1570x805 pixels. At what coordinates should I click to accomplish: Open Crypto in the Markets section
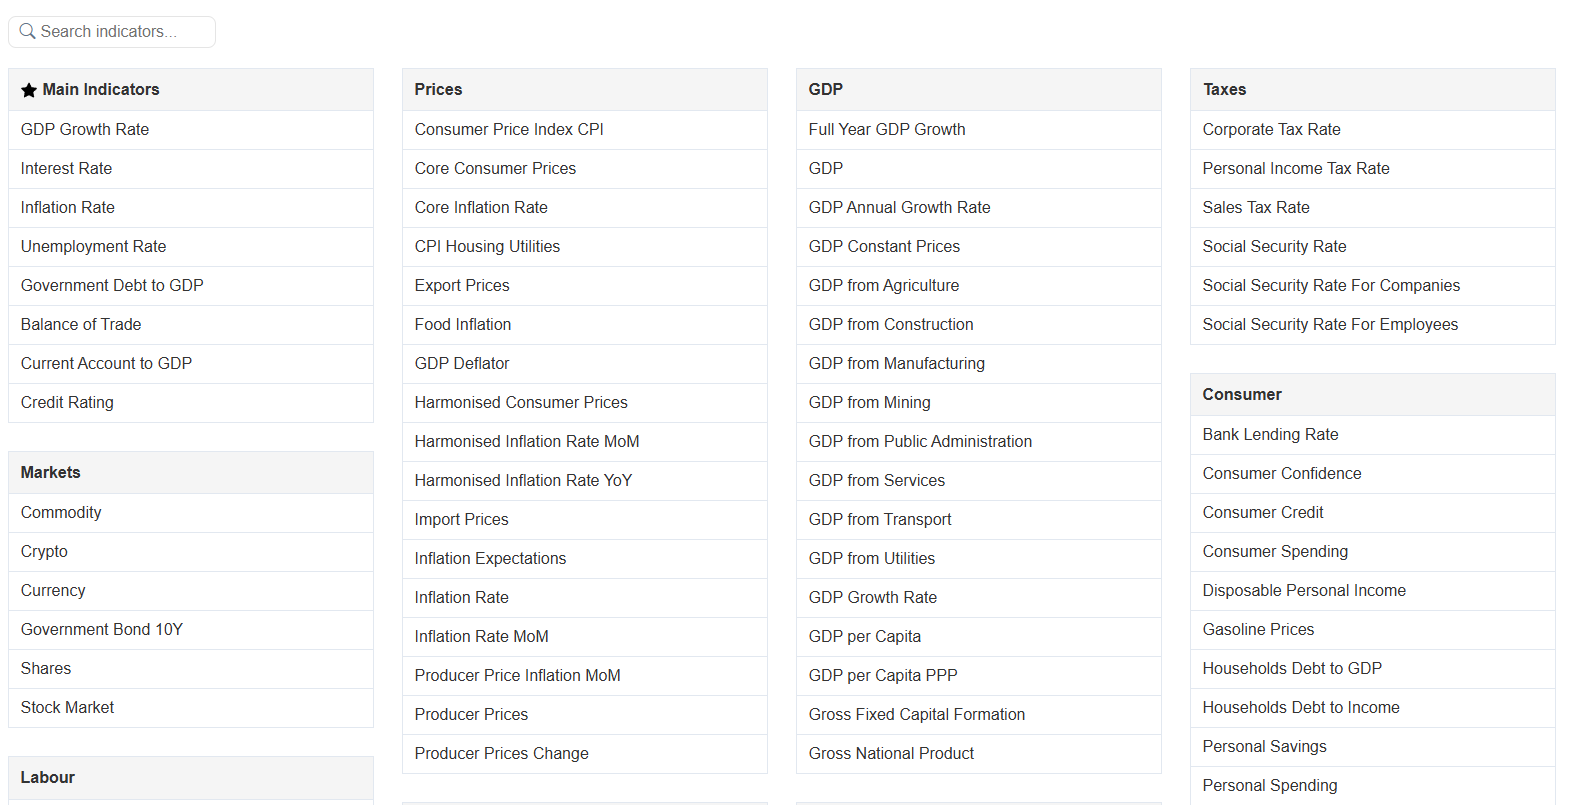point(44,551)
